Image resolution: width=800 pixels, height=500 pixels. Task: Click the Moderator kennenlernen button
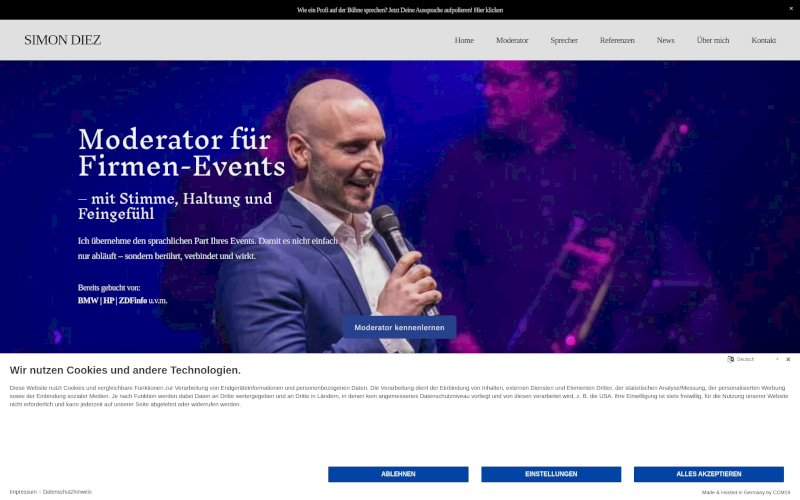tap(399, 327)
